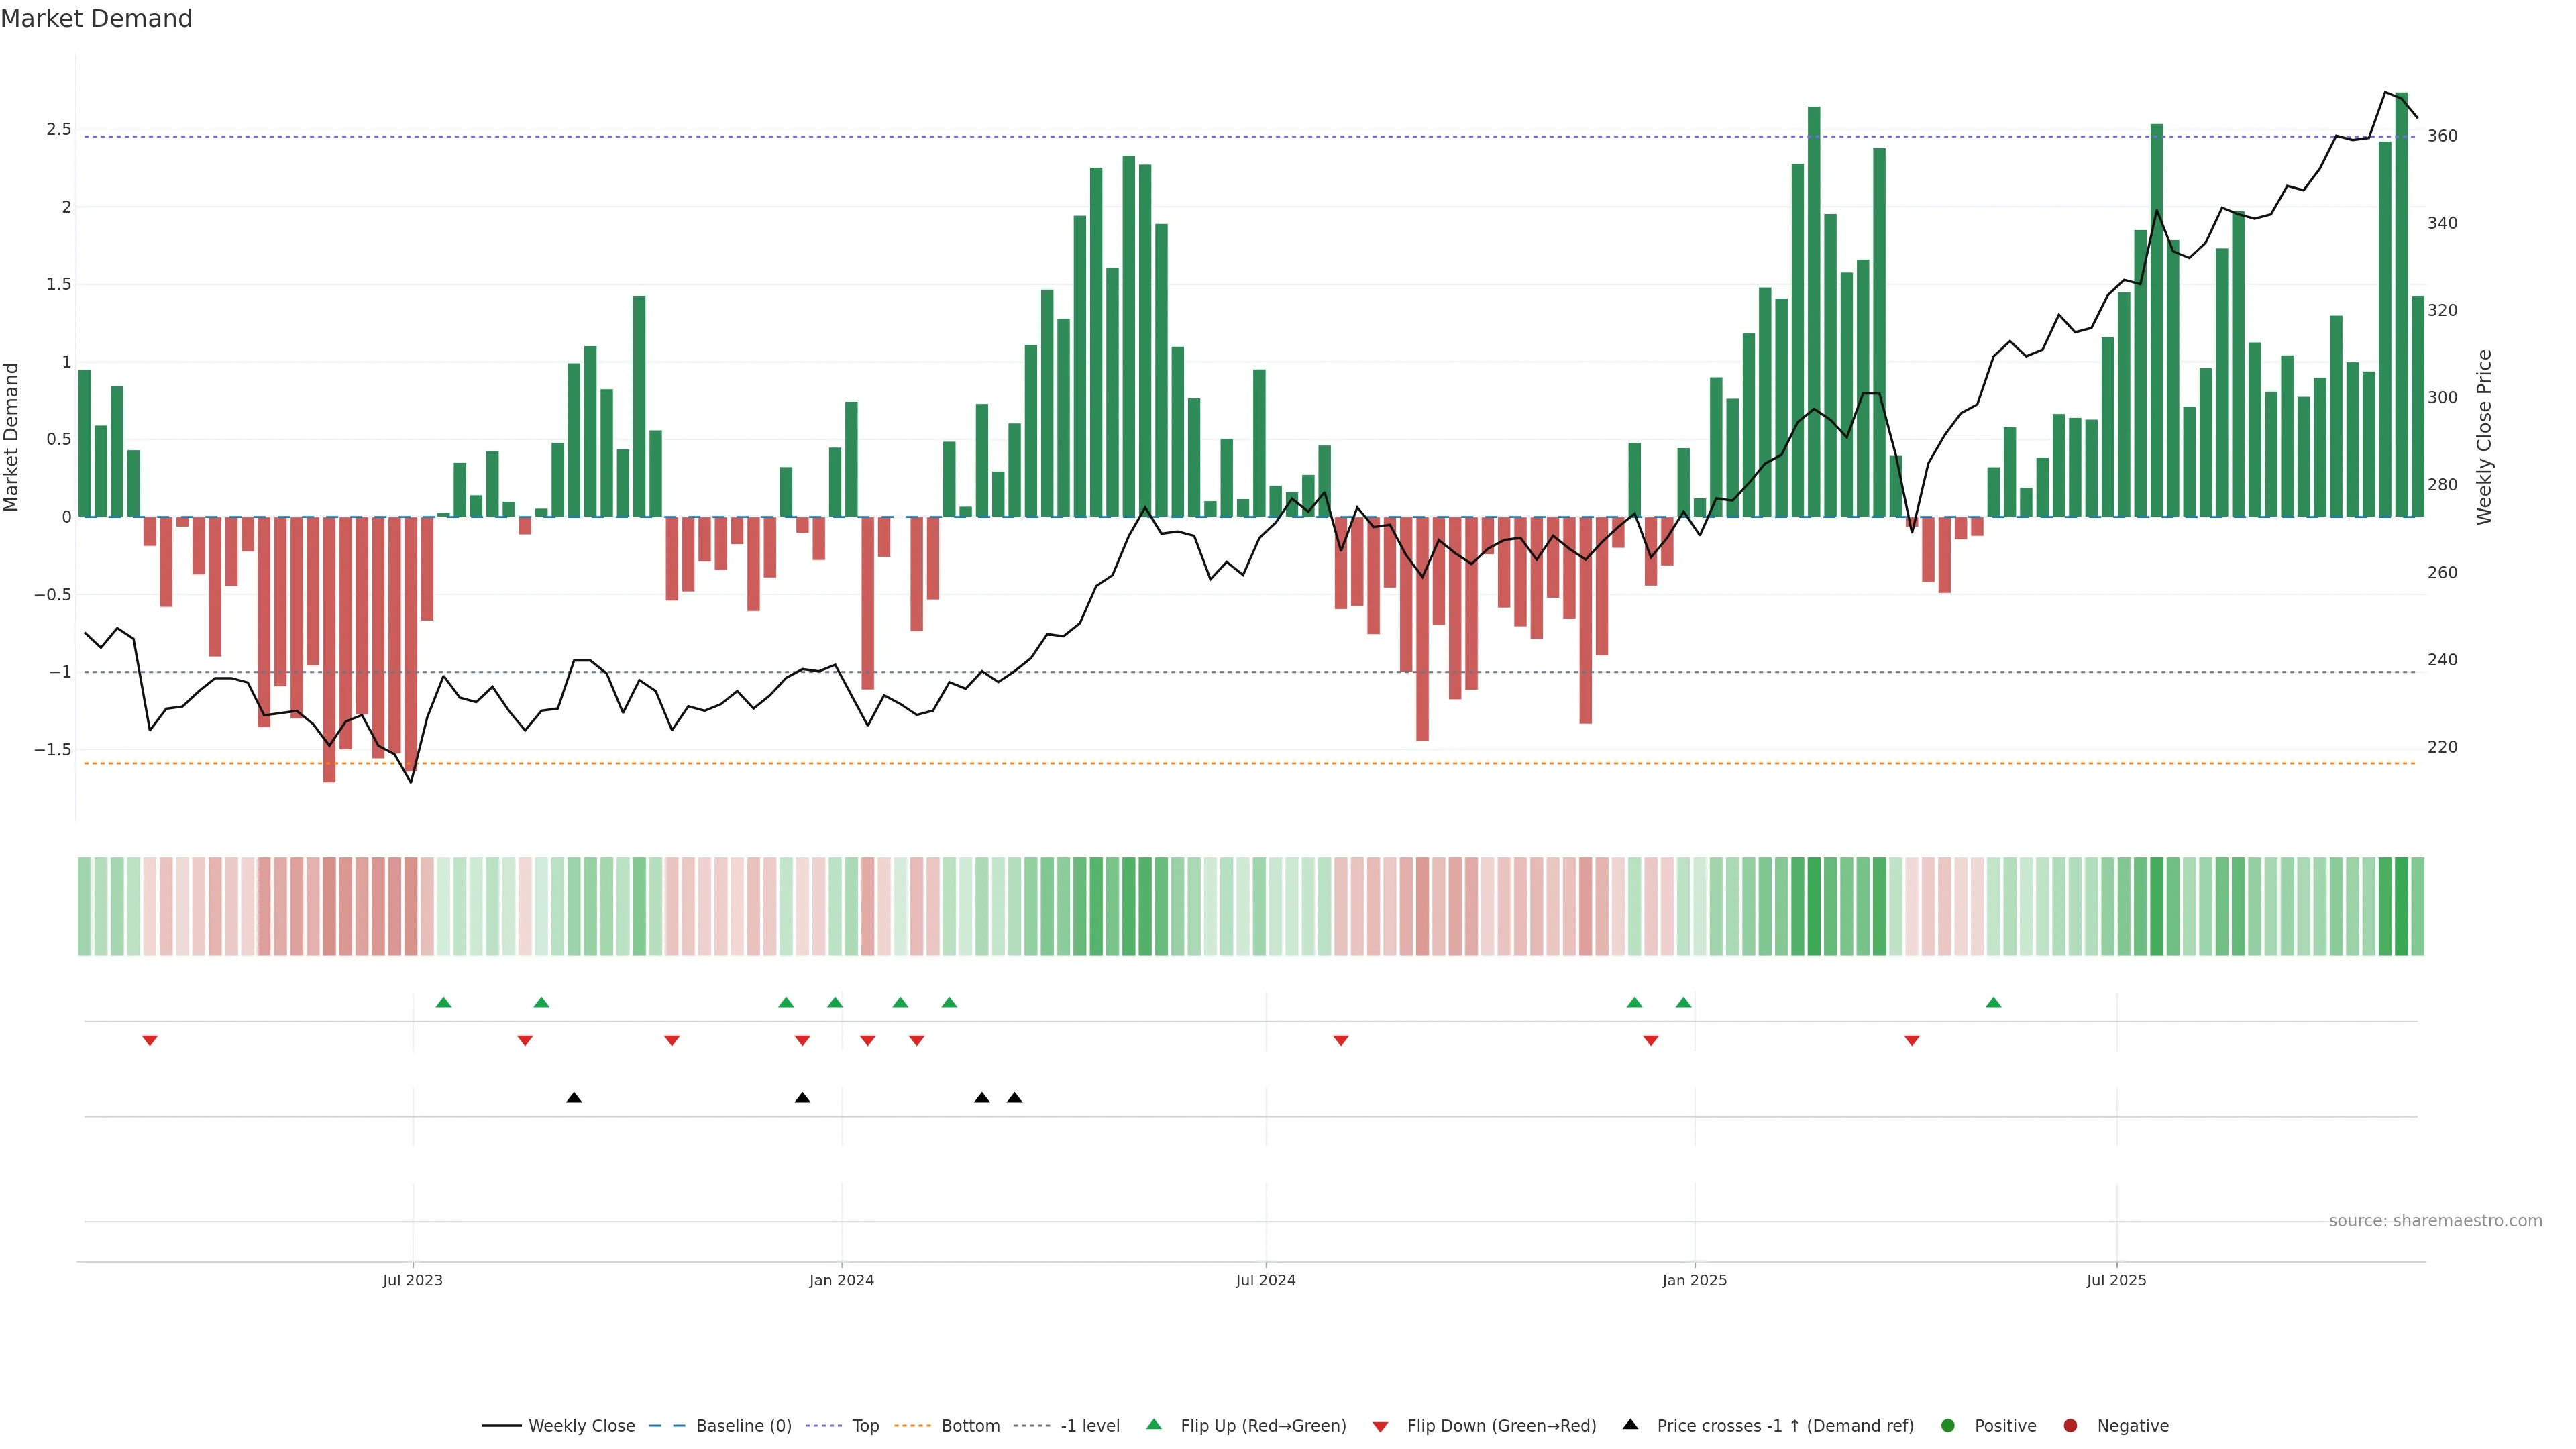Click Flip Down red triangle legend icon
2576x1449 pixels.
[x=1380, y=1427]
